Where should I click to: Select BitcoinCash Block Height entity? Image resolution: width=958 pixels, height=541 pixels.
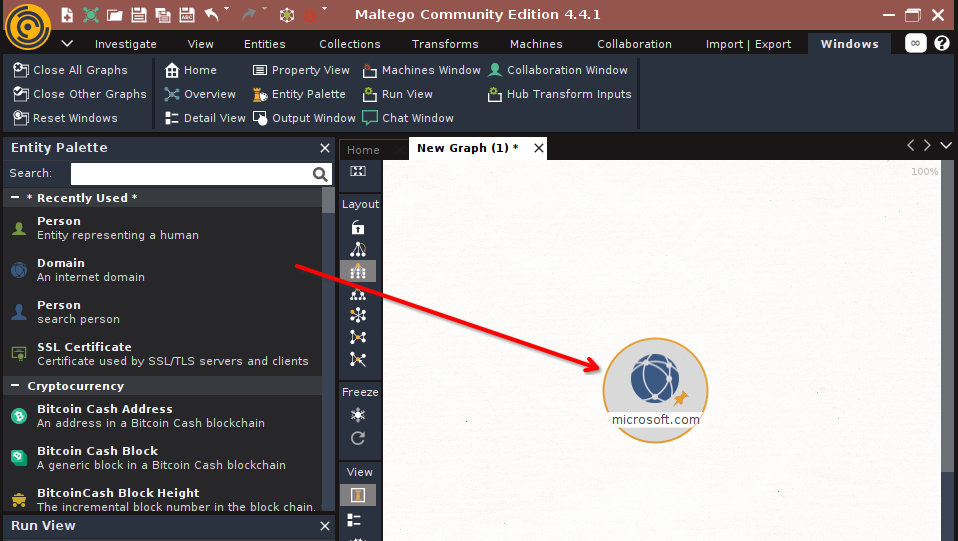pyautogui.click(x=163, y=500)
